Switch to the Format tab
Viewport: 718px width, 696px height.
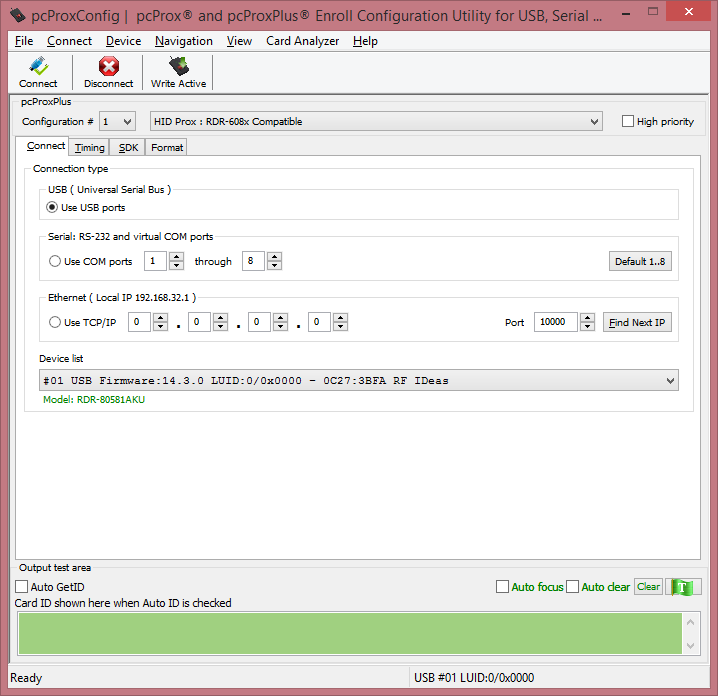tap(167, 147)
